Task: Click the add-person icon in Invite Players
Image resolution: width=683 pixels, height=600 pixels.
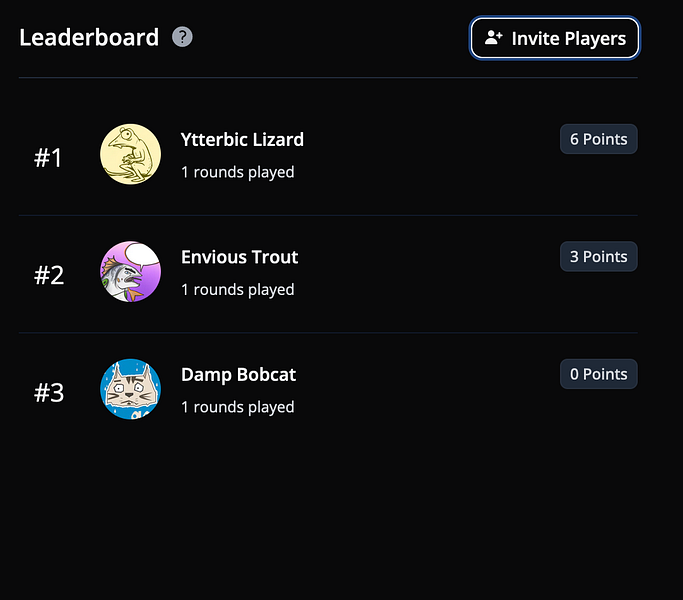Action: 494,37
